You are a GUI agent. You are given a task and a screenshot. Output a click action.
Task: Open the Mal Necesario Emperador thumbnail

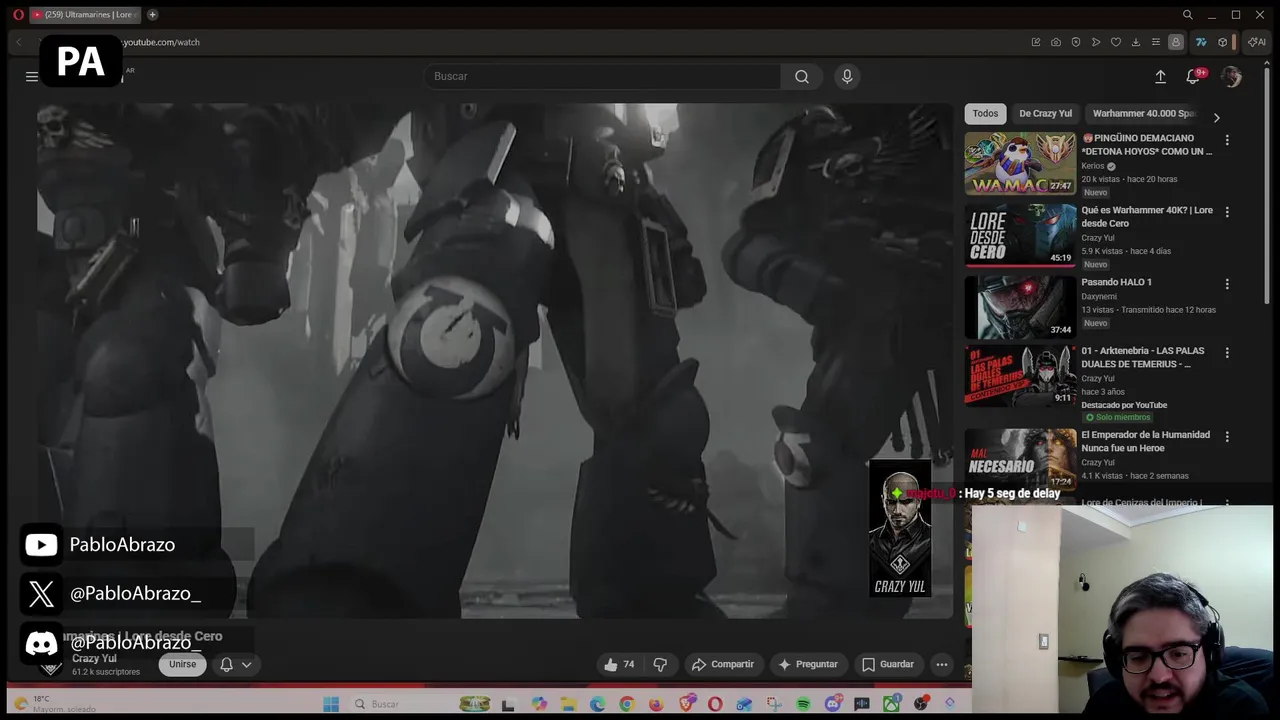1020,458
